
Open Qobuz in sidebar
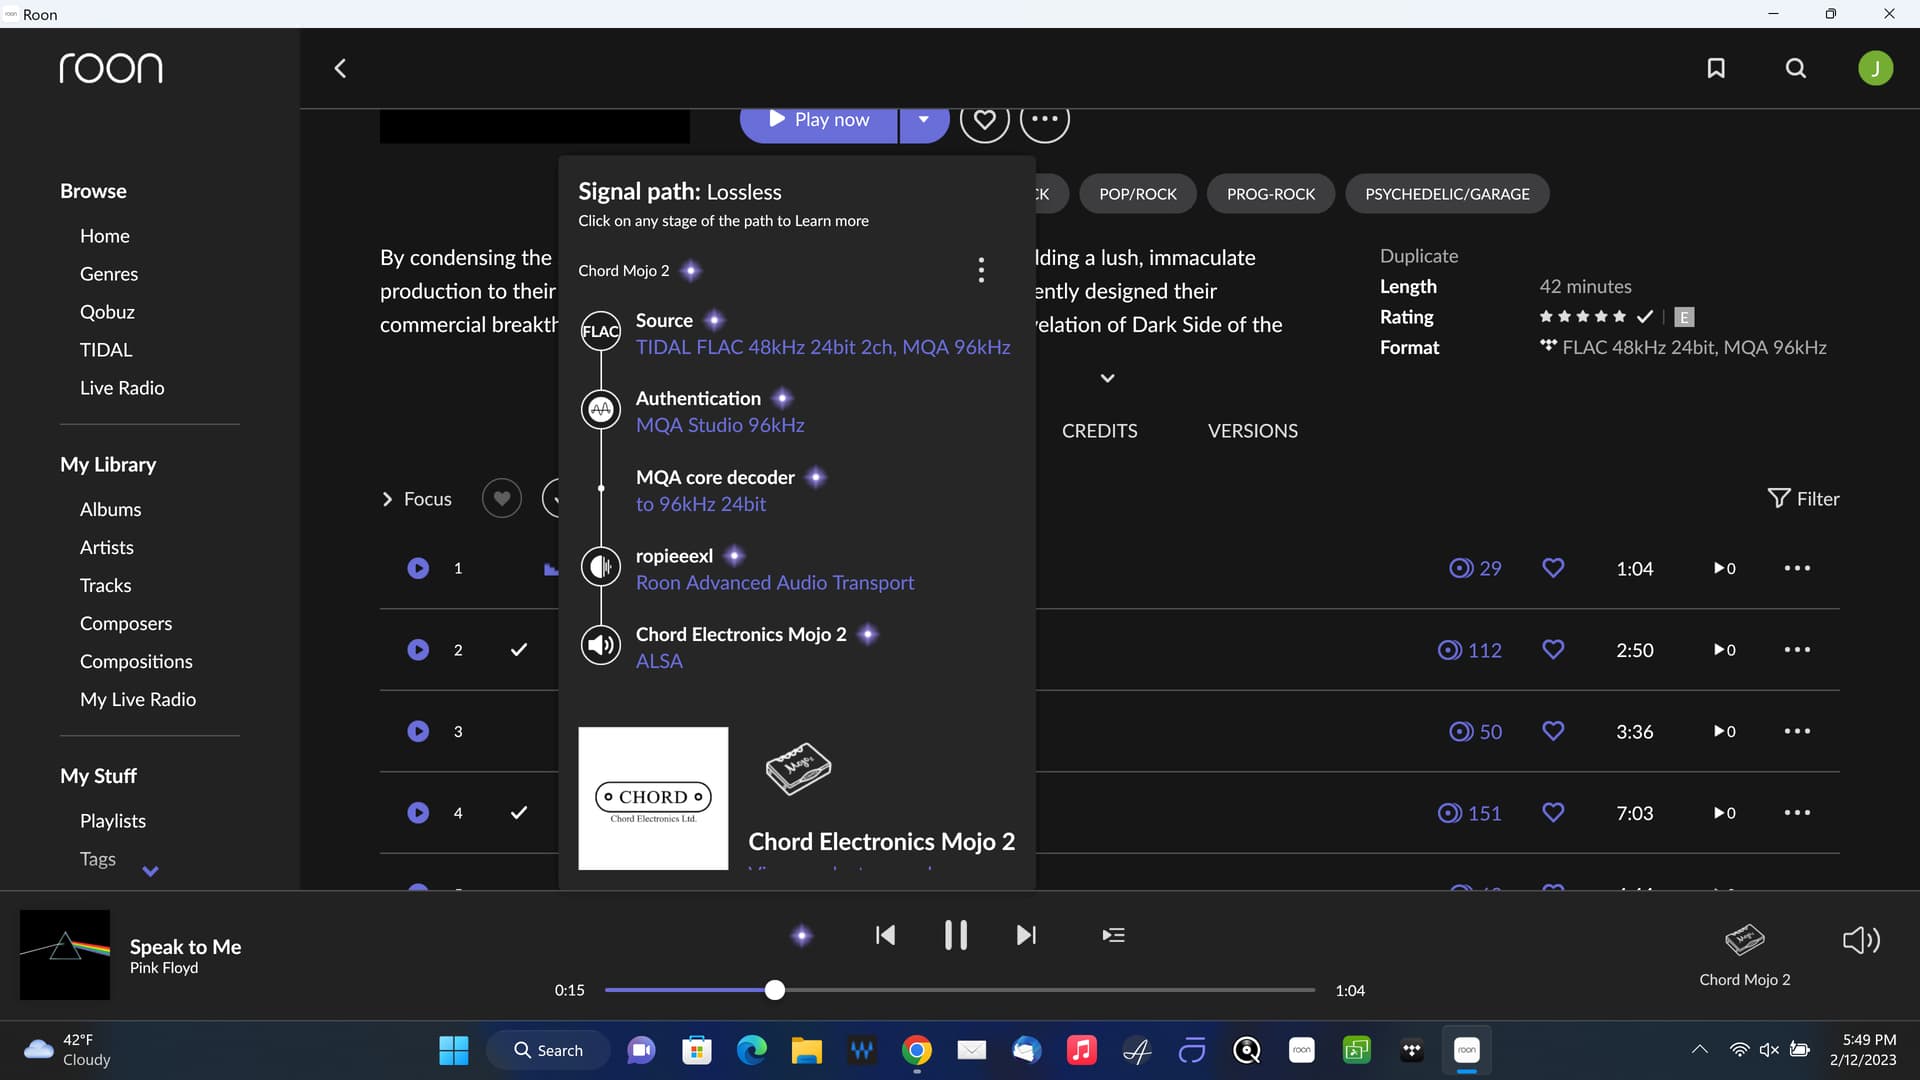point(107,312)
